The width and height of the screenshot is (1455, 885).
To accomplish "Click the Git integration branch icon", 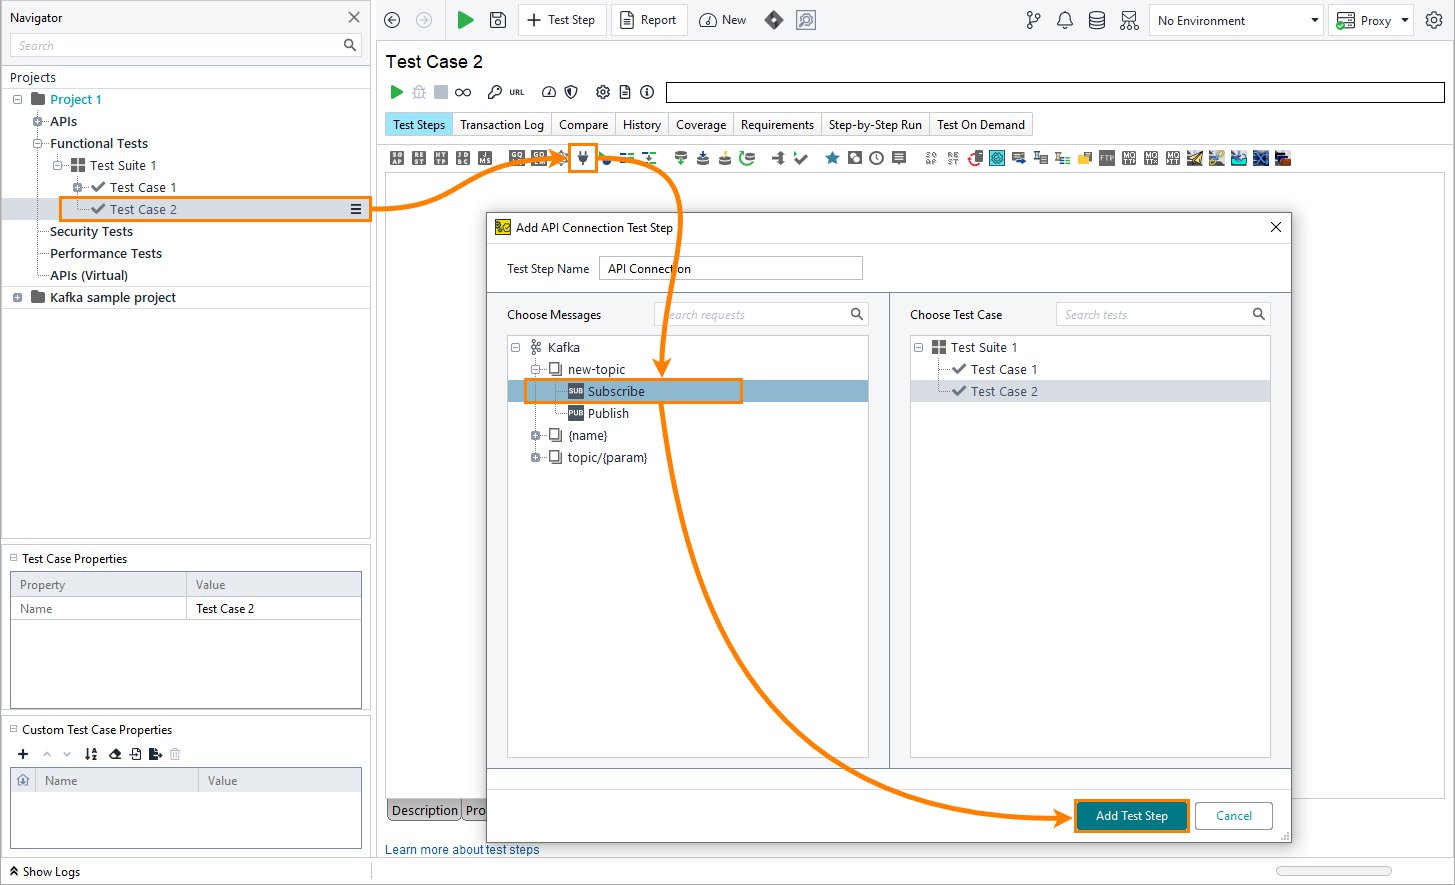I will (1032, 20).
